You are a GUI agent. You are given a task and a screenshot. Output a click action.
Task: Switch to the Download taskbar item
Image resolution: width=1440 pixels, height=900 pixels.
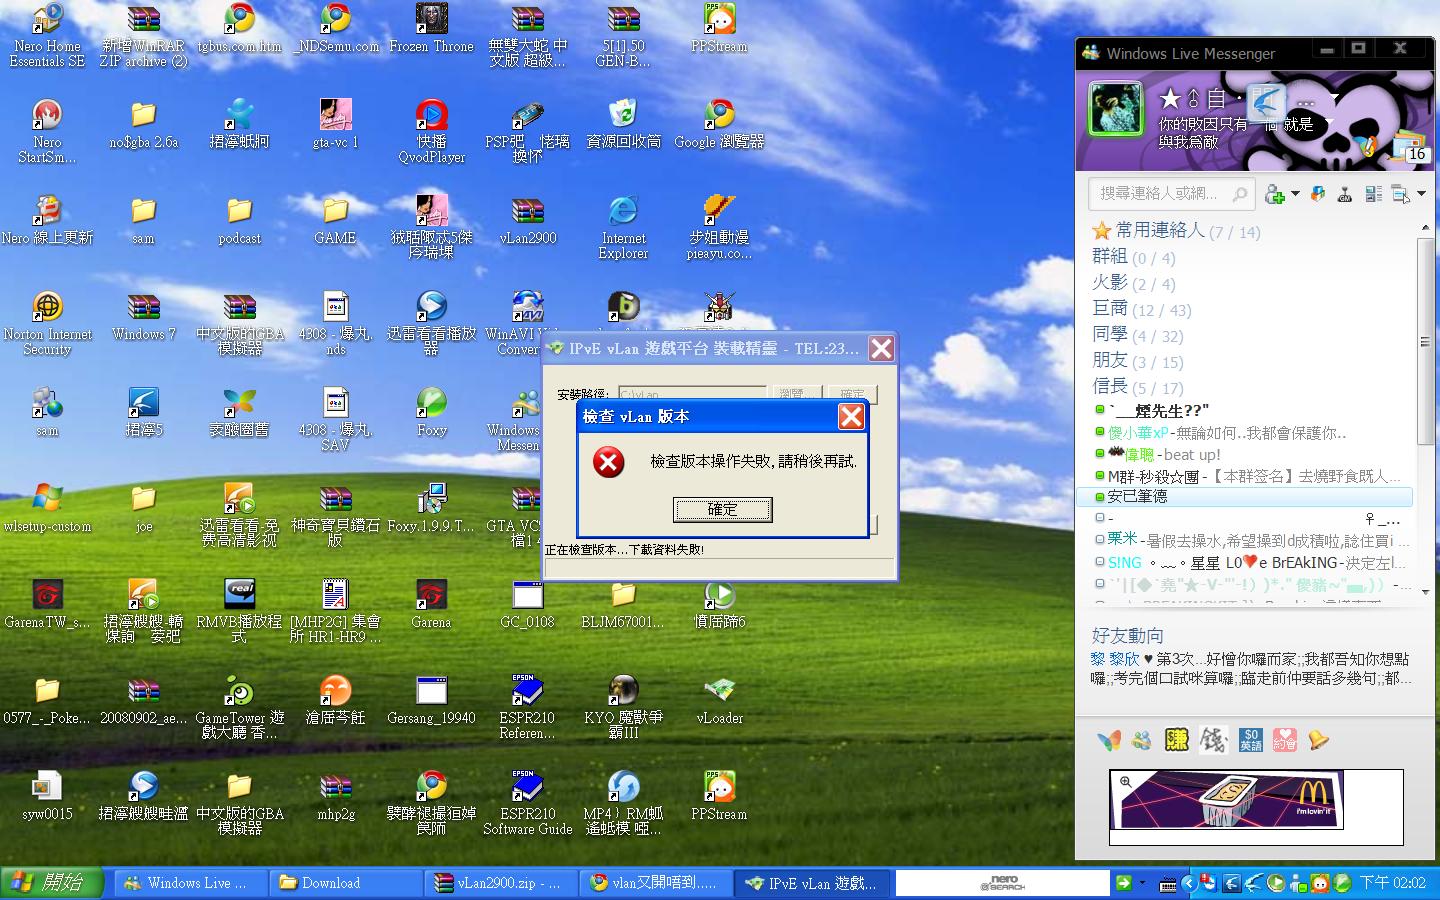[345, 883]
